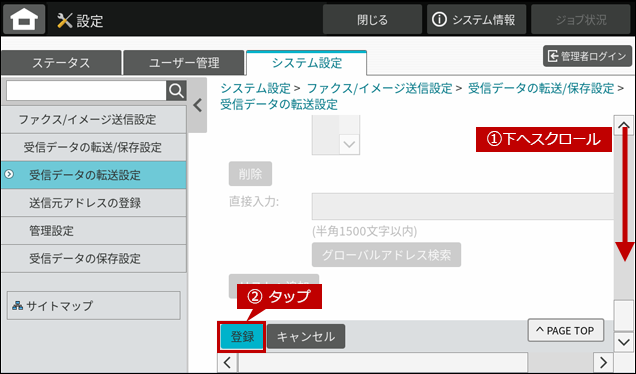The image size is (636, 374).
Task: Select システム設定 tab
Action: [307, 63]
